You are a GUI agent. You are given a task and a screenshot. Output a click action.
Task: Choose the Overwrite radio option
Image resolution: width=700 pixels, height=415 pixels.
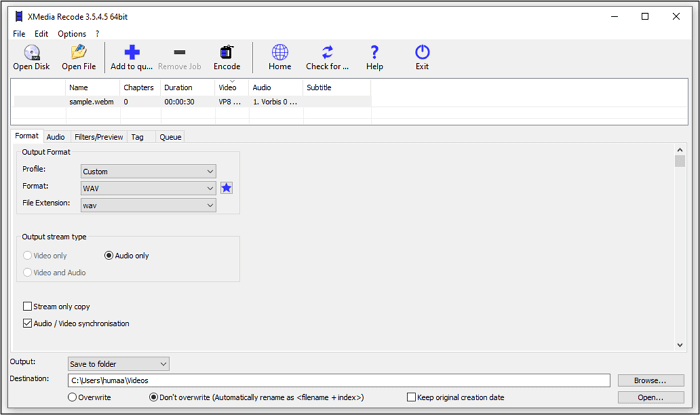(72, 397)
